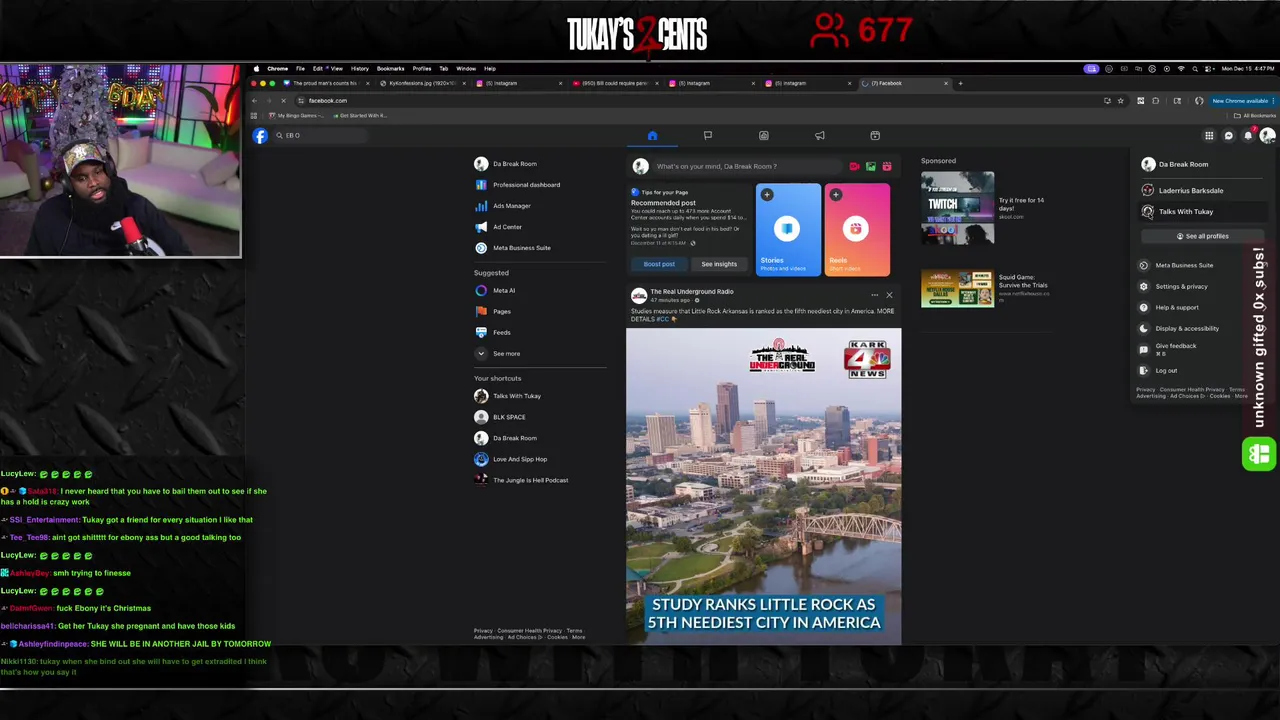1280x720 pixels.
Task: Switch to Talks With Tukay profile in menu
Action: click(1203, 212)
